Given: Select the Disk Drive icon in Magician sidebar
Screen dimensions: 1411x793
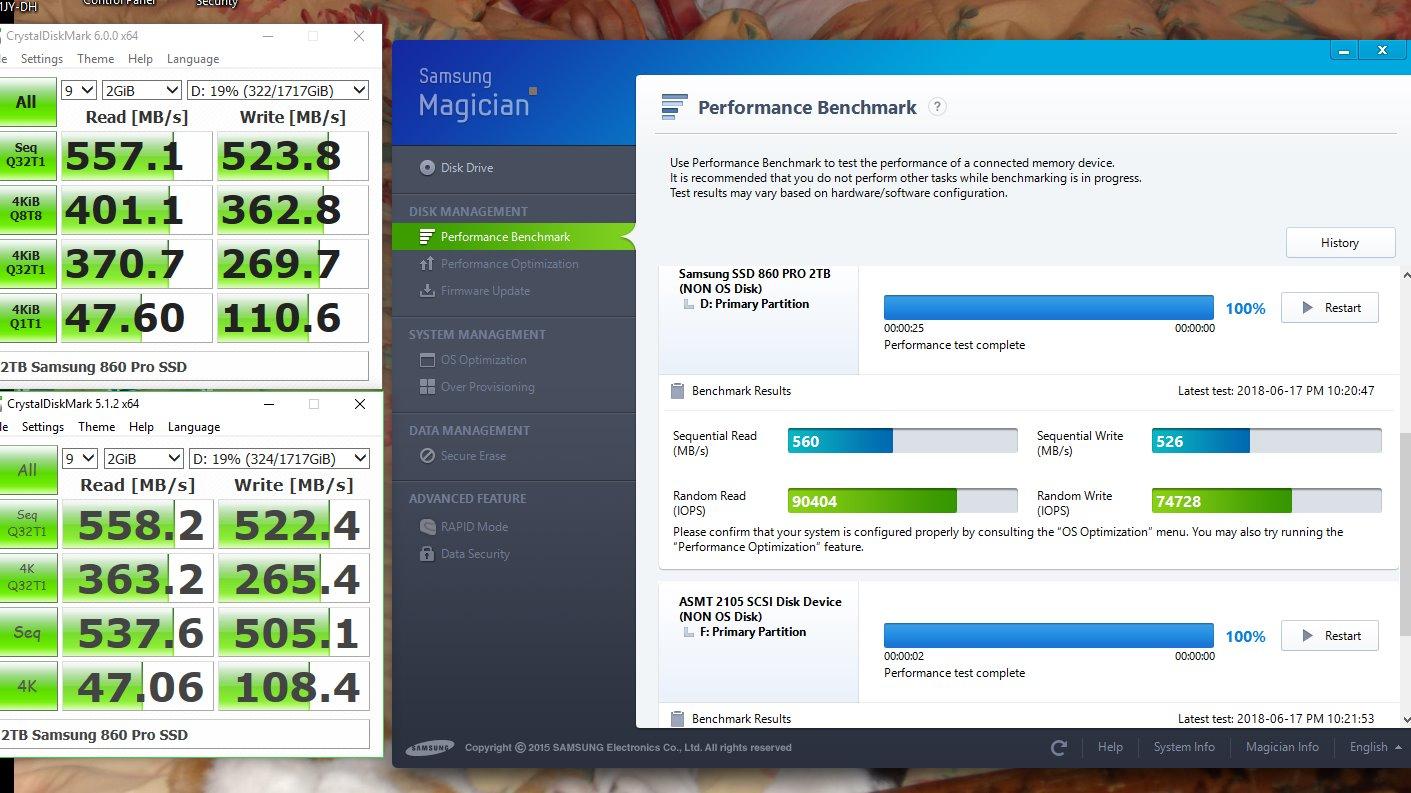Looking at the screenshot, I should pyautogui.click(x=428, y=168).
